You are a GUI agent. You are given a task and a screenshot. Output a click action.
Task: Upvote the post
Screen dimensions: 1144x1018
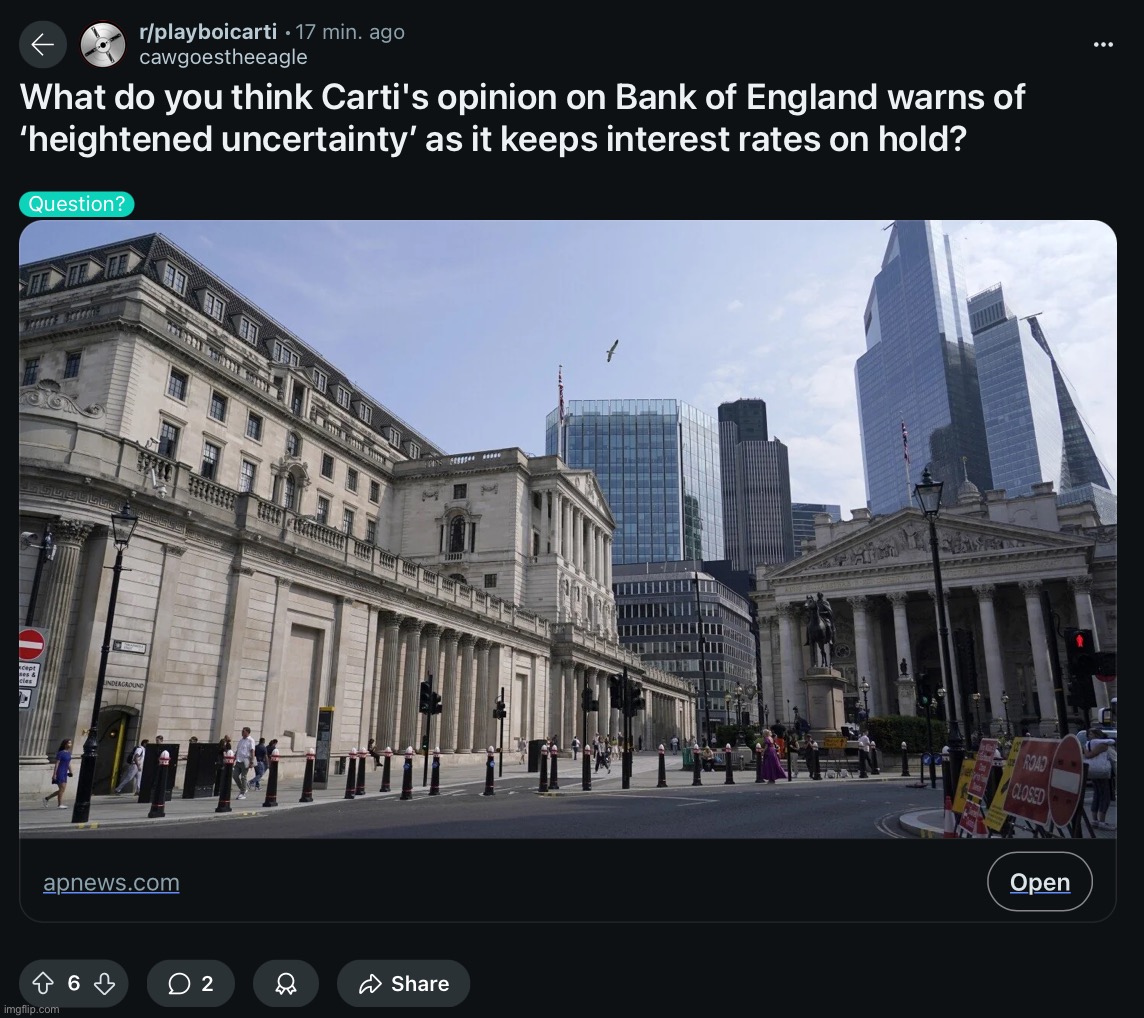(x=44, y=983)
